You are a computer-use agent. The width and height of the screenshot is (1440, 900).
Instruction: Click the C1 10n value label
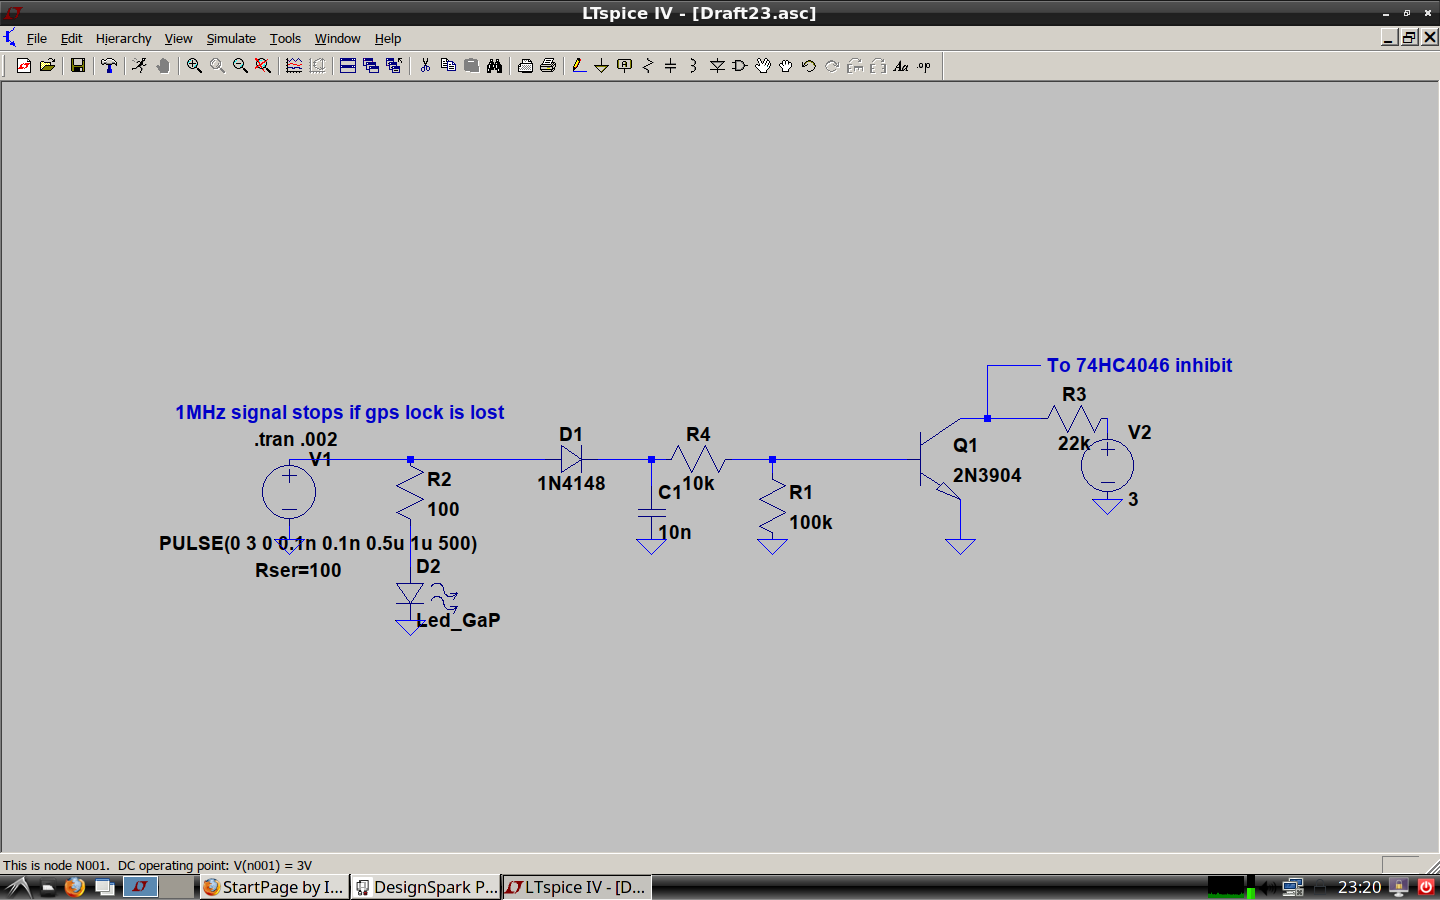(675, 532)
